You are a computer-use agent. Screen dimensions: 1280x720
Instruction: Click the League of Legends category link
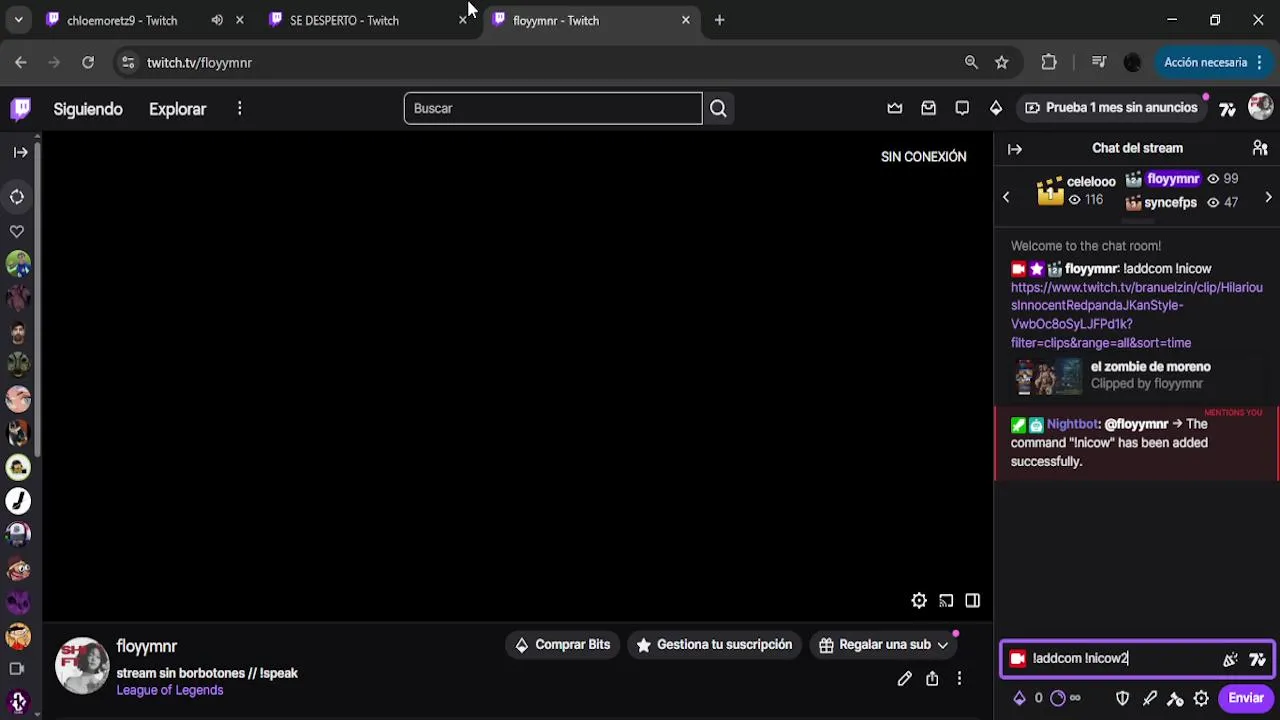[x=170, y=690]
